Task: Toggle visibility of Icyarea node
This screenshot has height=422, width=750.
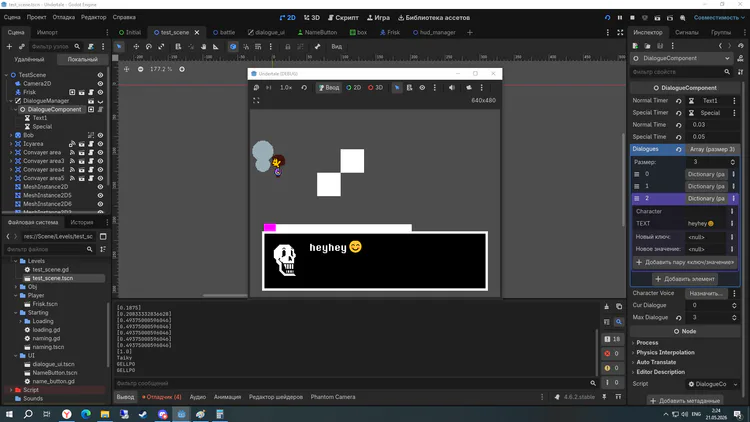Action: click(x=100, y=144)
